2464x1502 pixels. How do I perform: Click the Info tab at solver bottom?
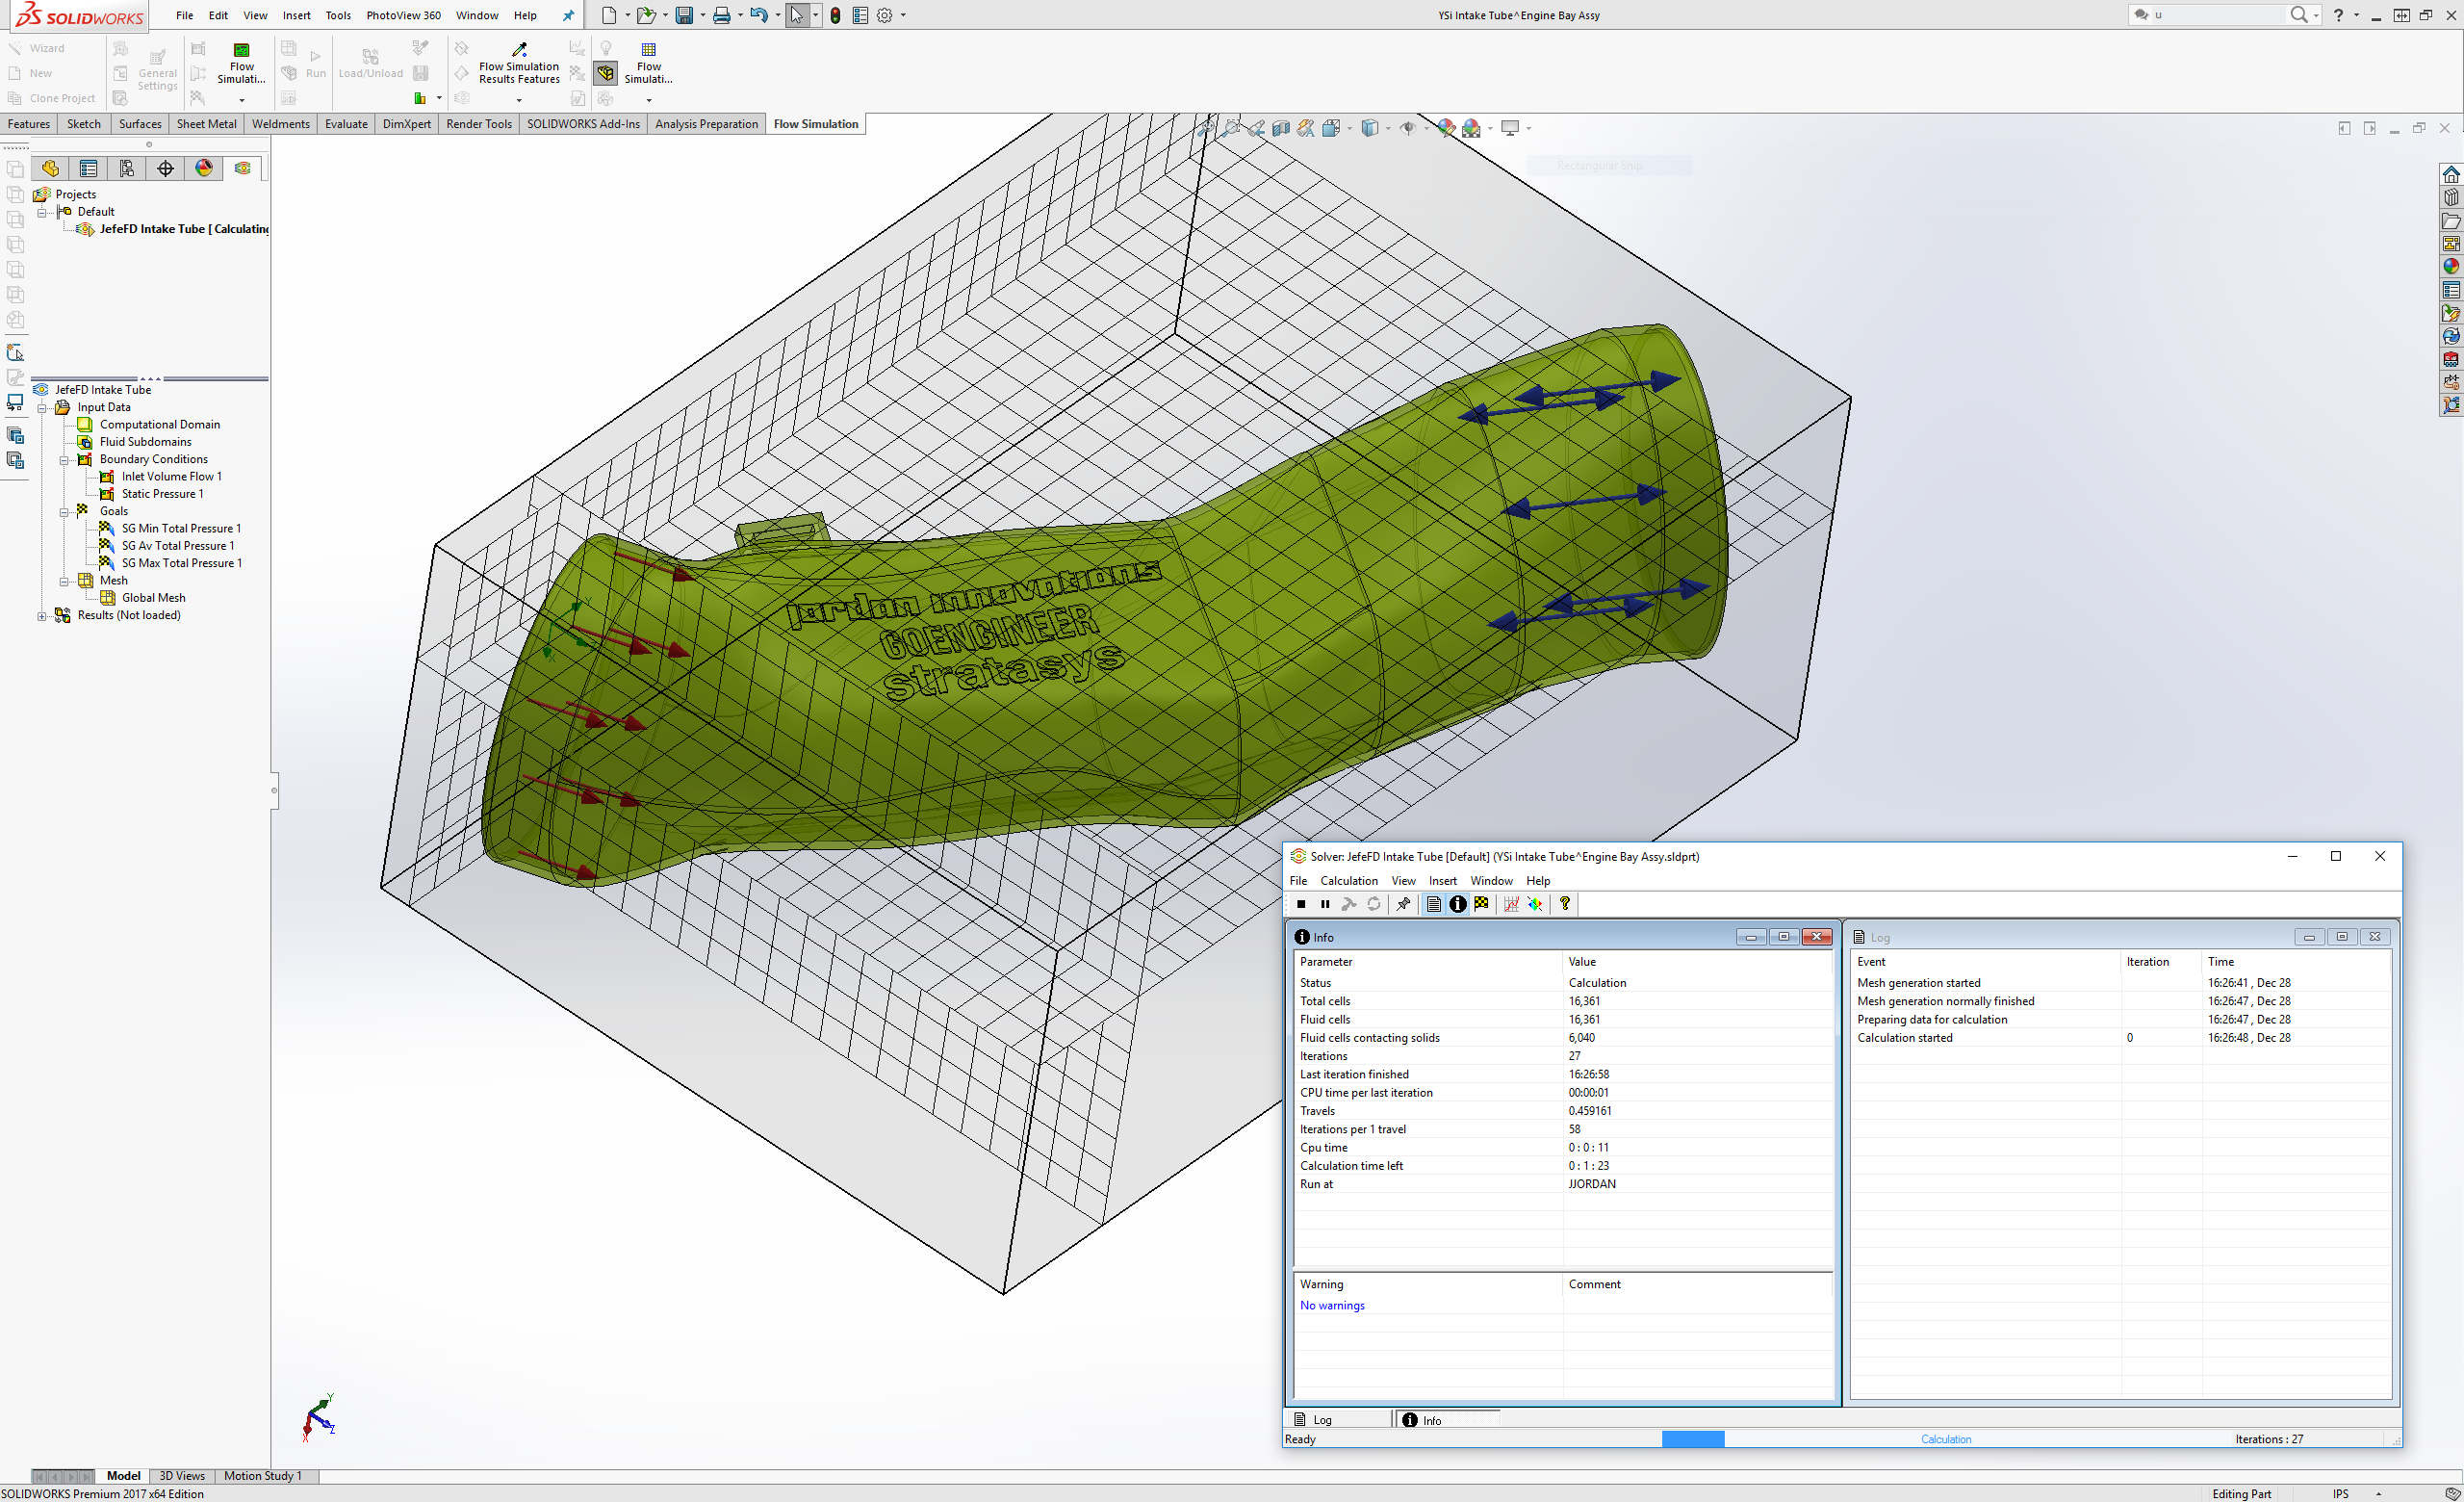point(1447,1420)
